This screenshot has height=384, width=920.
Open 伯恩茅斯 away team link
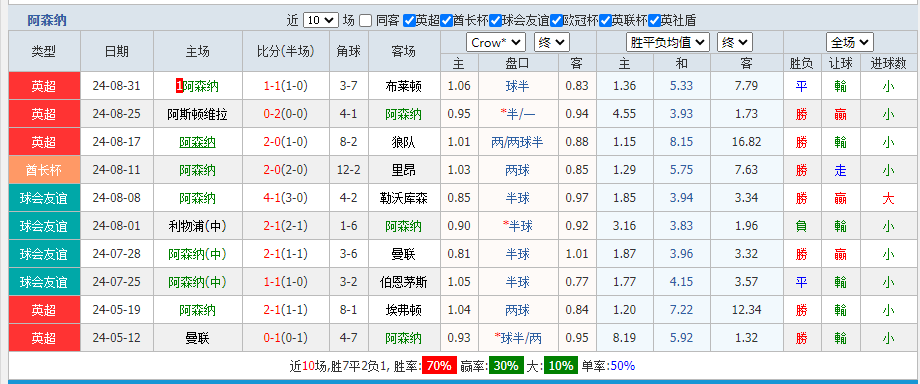[x=404, y=282]
